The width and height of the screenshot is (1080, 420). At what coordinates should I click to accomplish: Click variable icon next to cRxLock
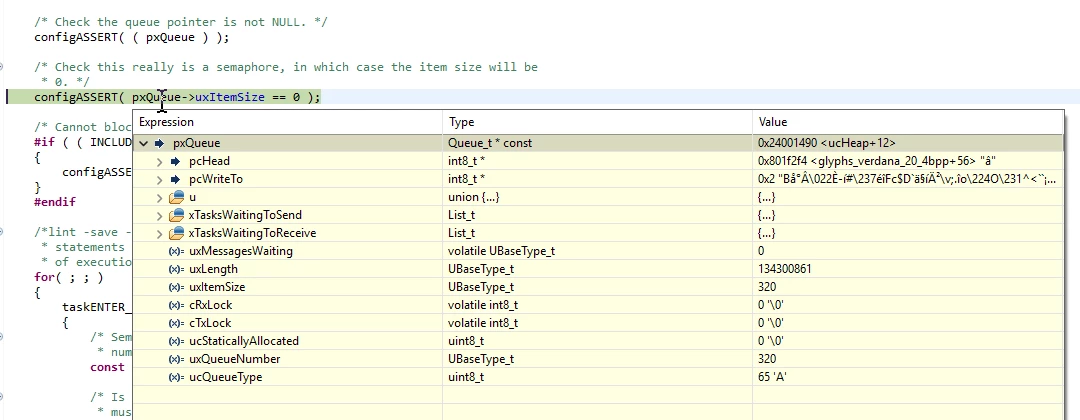pos(176,305)
